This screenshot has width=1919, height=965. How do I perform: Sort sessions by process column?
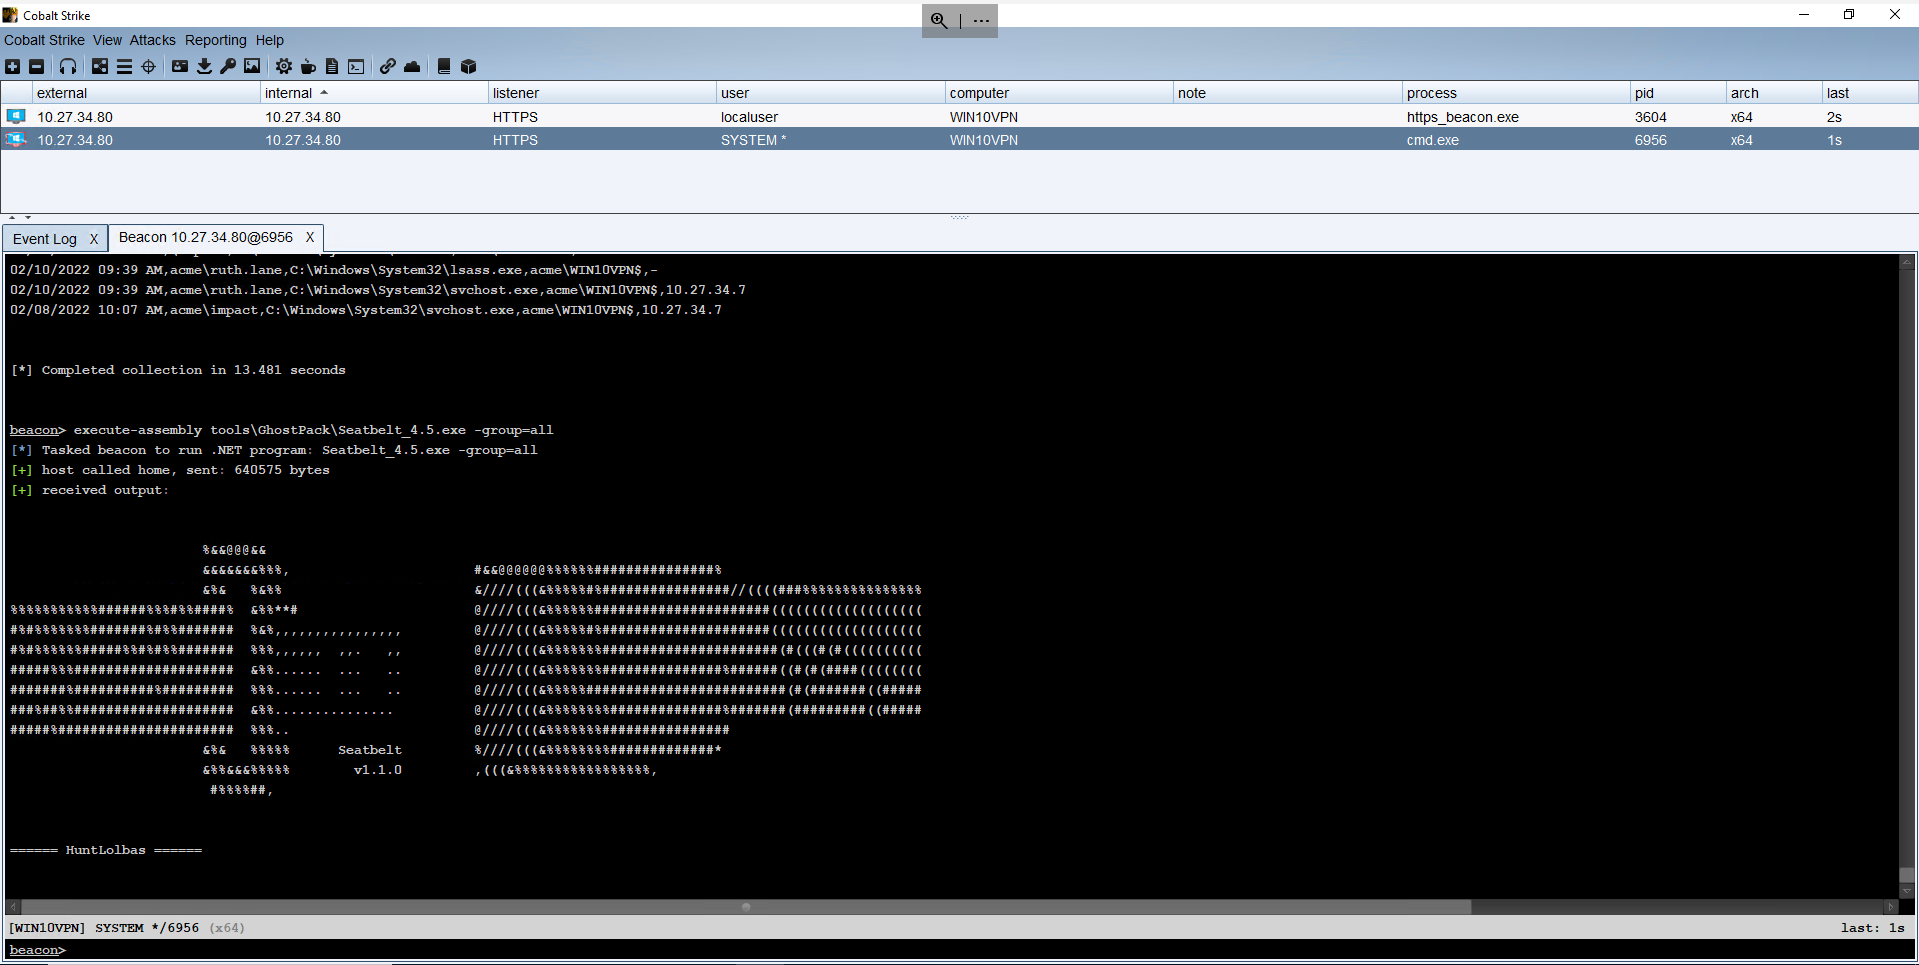pos(1516,93)
